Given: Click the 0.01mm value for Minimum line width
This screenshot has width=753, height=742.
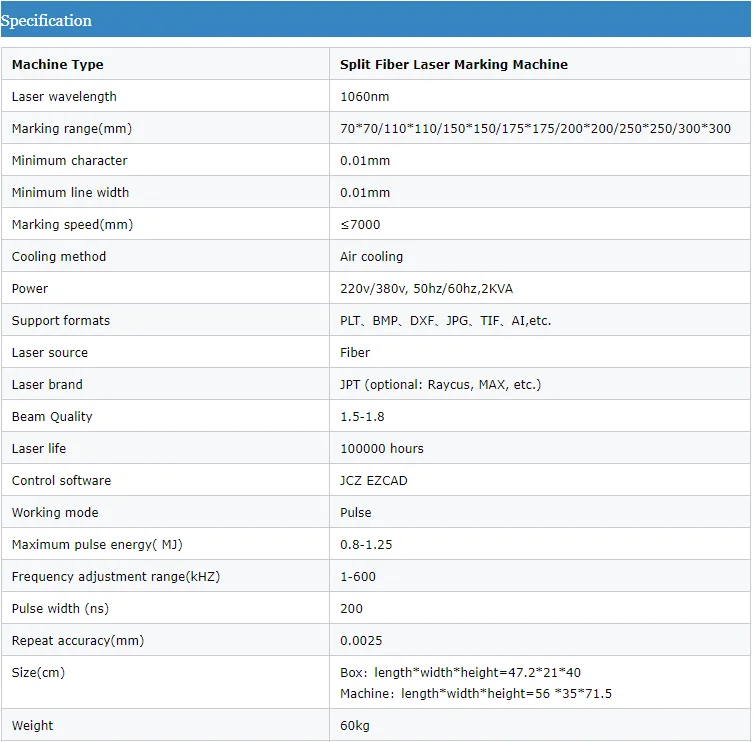Looking at the screenshot, I should click(365, 193).
